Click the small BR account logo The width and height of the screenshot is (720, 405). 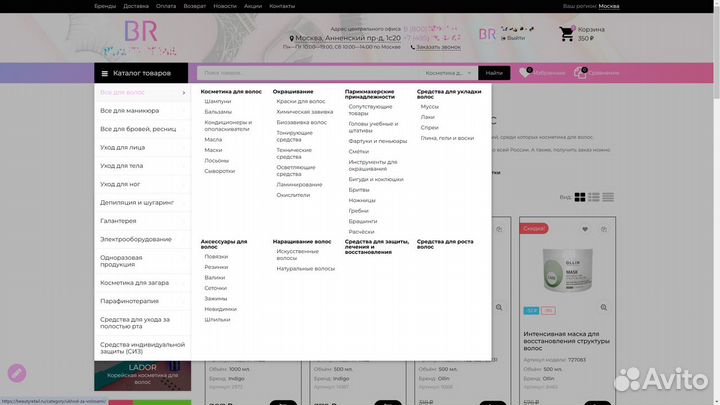pos(487,34)
